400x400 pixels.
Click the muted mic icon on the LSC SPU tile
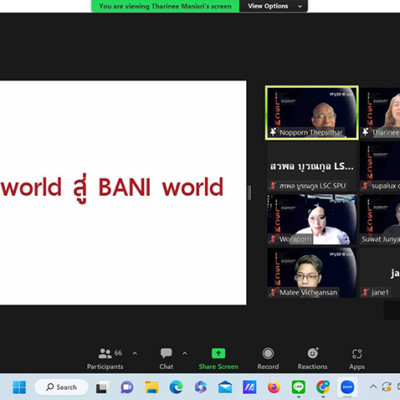click(273, 186)
